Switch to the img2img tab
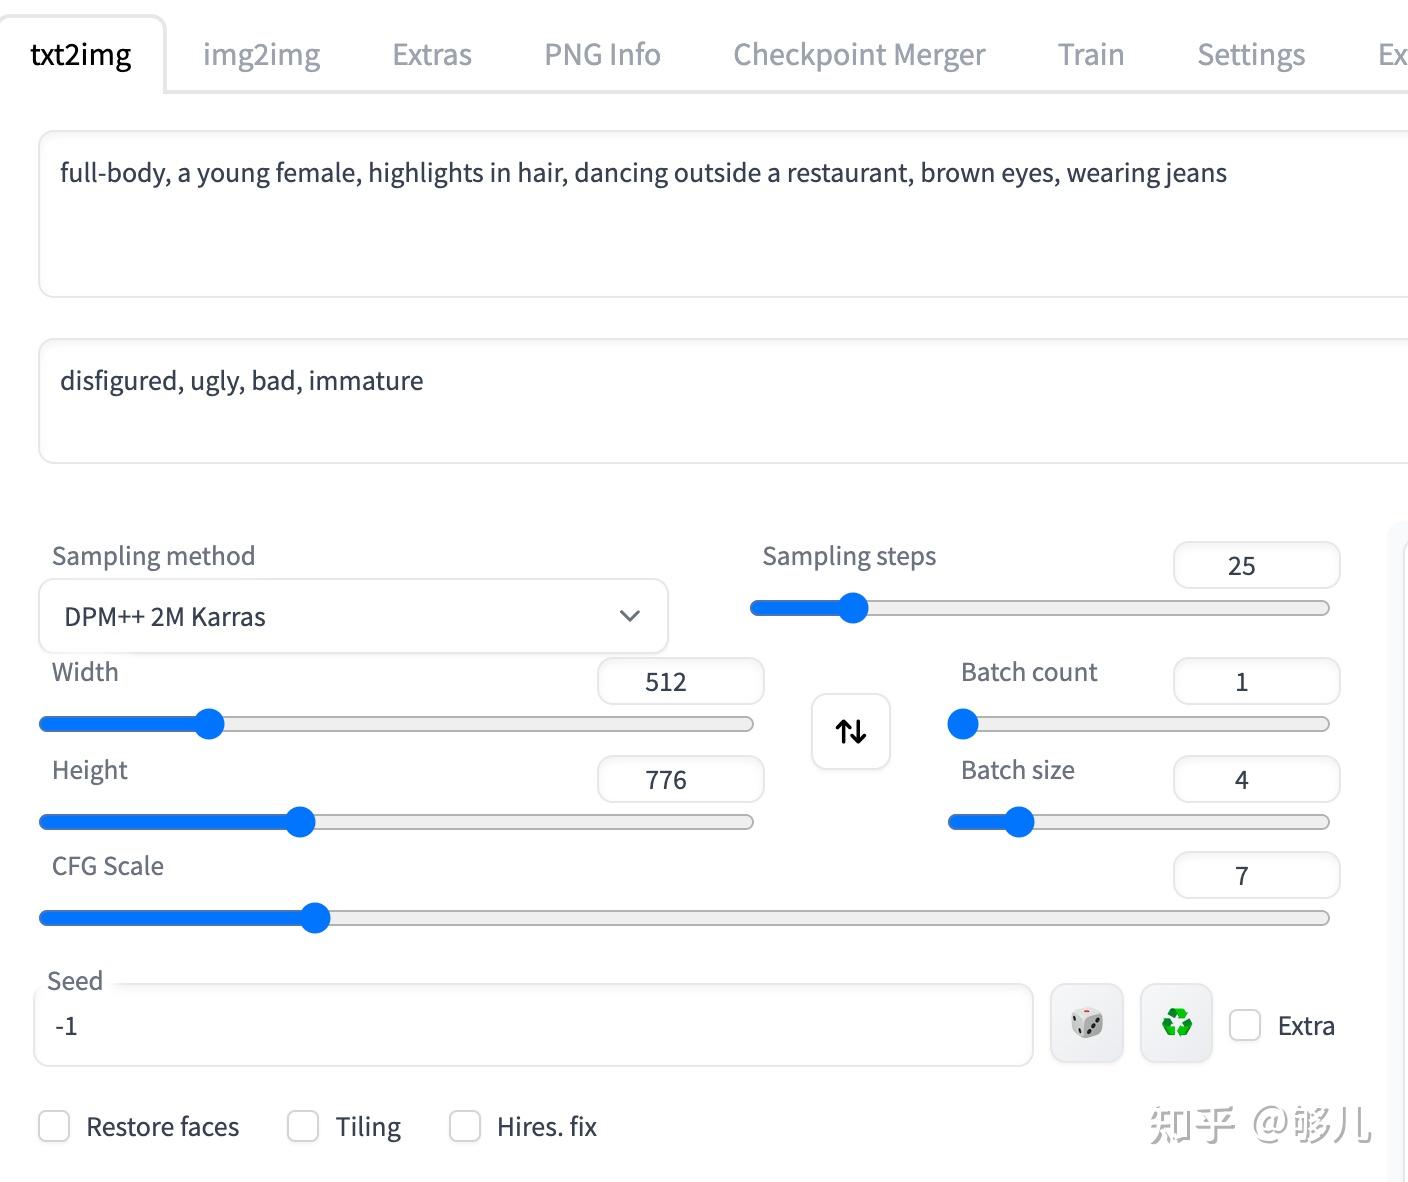Viewport: 1408px width, 1182px height. pyautogui.click(x=261, y=55)
